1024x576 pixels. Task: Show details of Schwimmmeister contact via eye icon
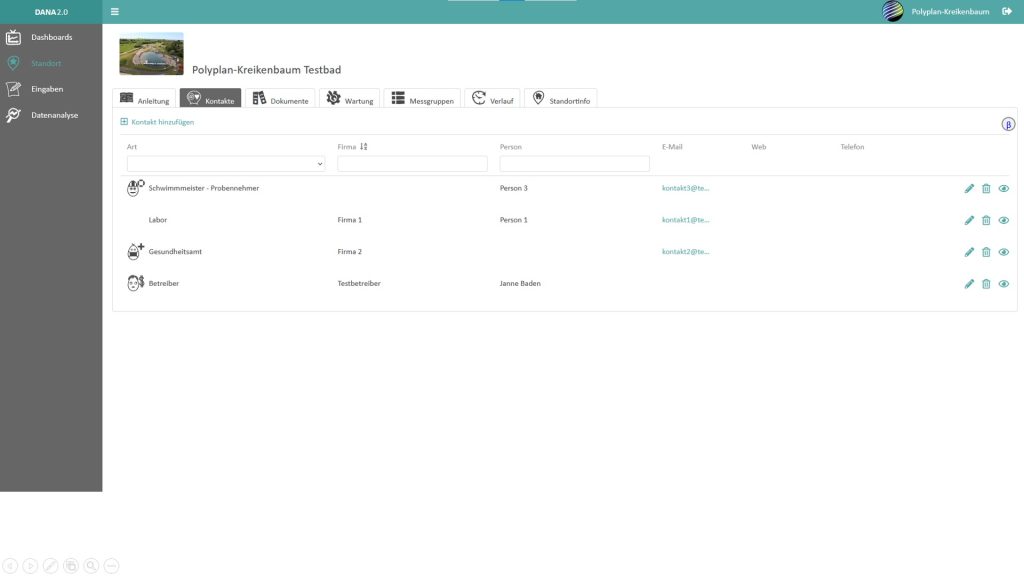click(1004, 188)
